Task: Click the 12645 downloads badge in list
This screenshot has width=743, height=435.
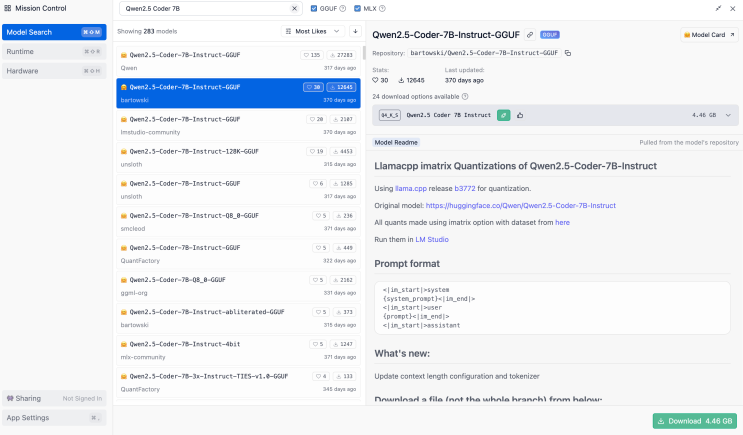Action: point(341,87)
